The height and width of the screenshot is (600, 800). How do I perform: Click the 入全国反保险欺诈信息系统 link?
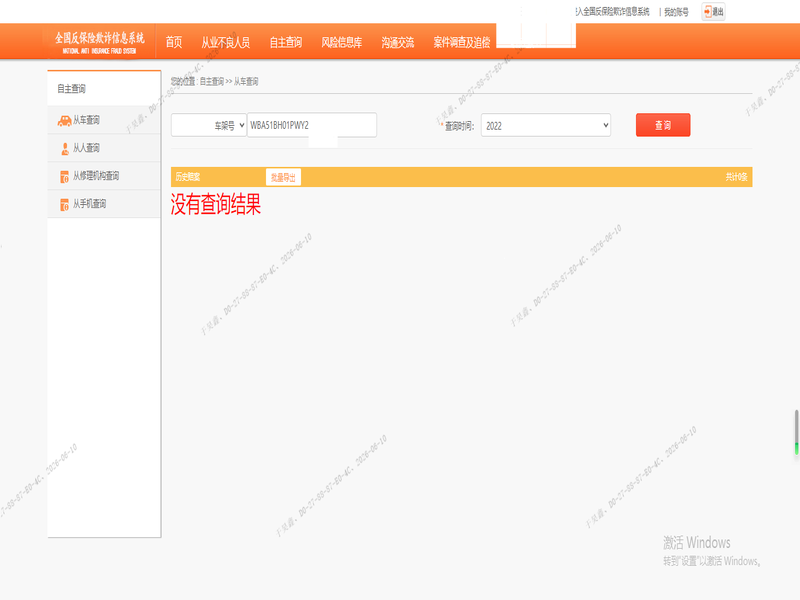coord(612,12)
